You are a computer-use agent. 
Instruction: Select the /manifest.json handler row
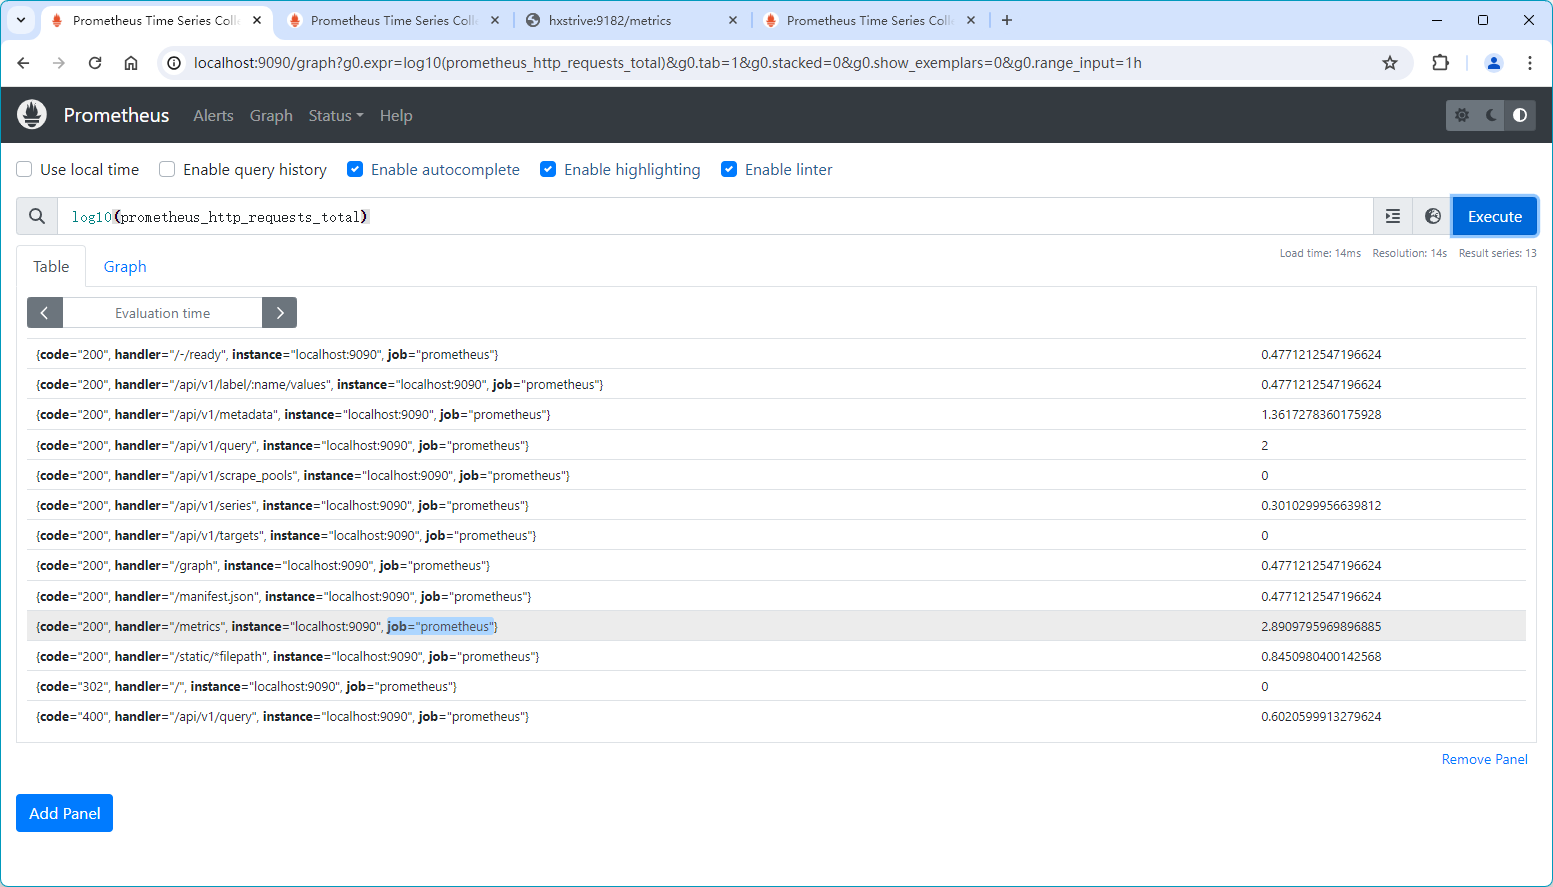tap(776, 596)
